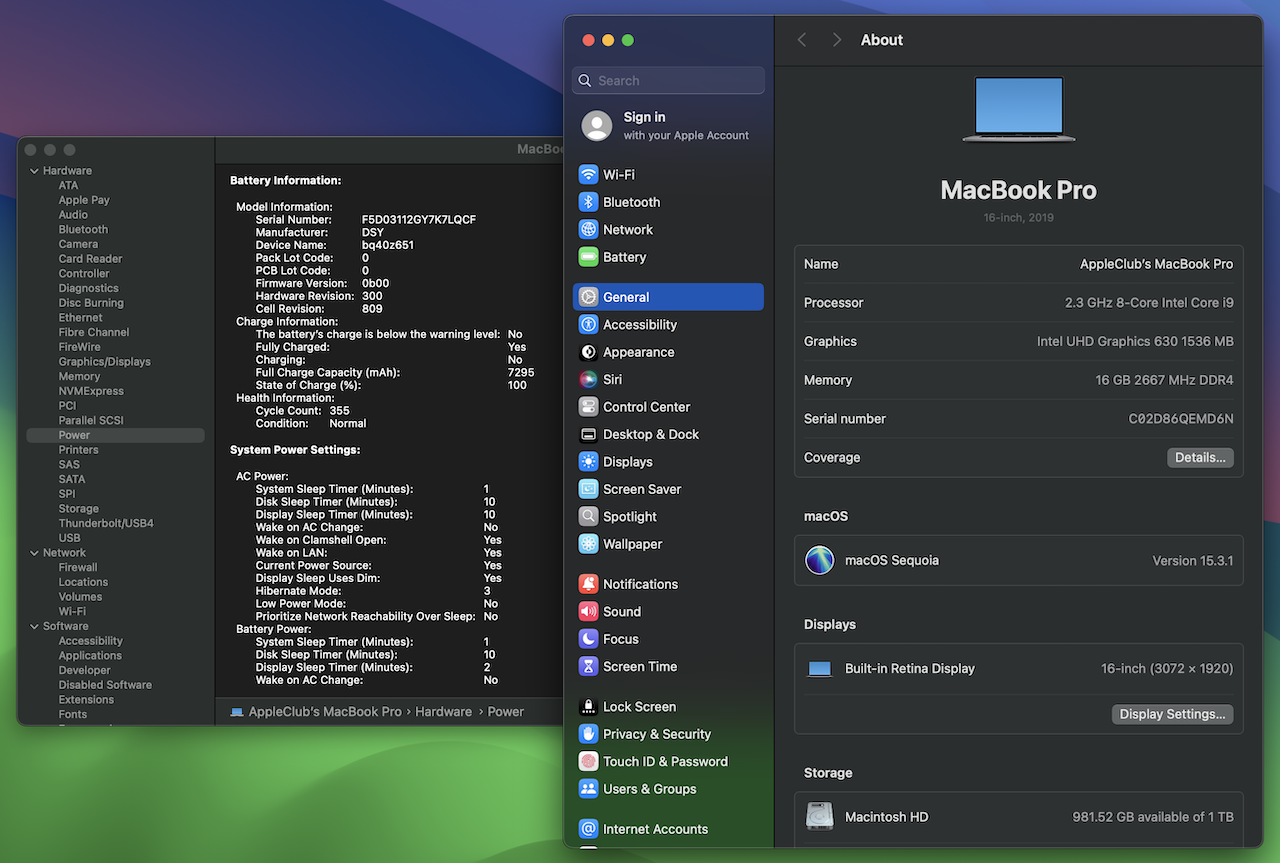Click the Network globe icon in Settings

coord(588,229)
